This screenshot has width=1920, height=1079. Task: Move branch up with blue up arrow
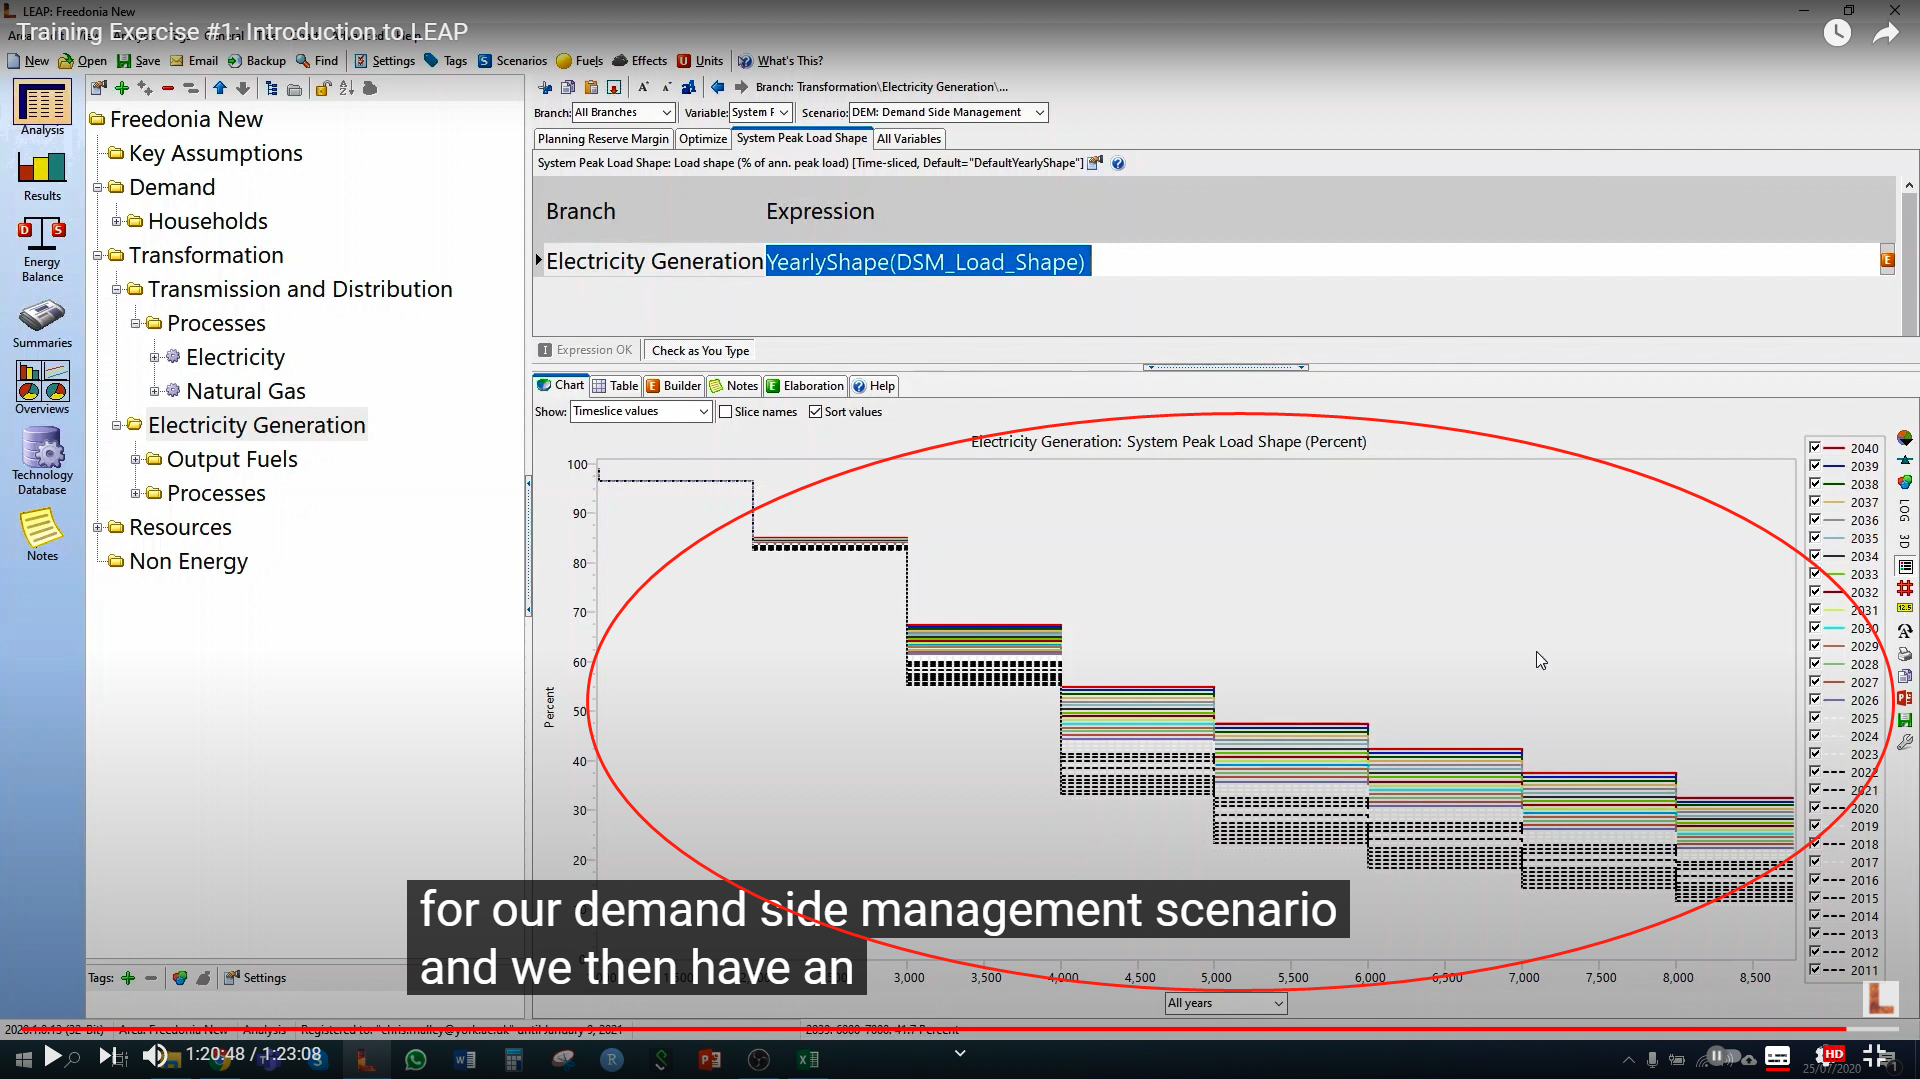220,89
